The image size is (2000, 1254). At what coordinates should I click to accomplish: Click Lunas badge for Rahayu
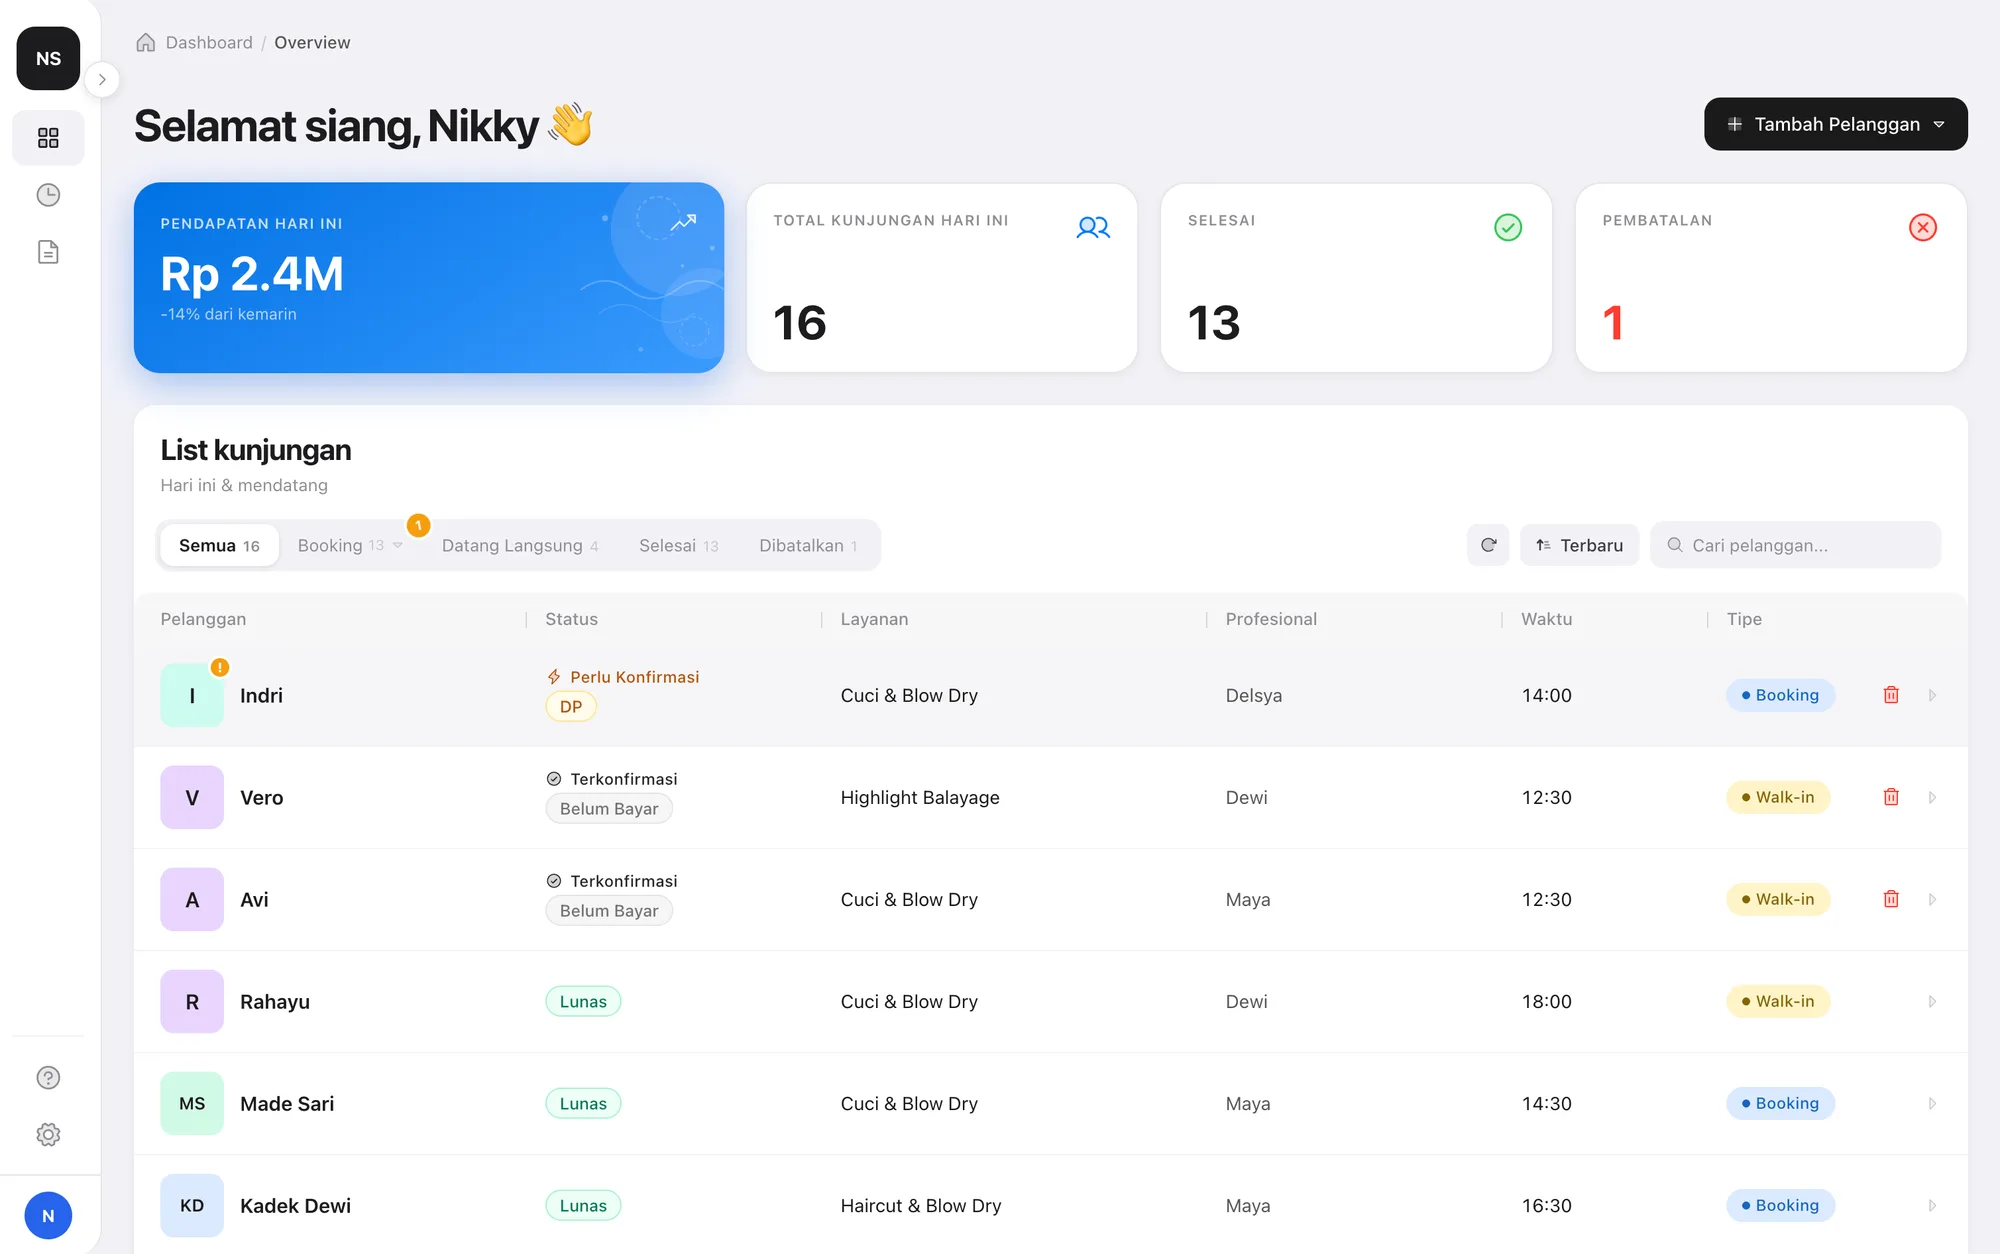point(583,1001)
